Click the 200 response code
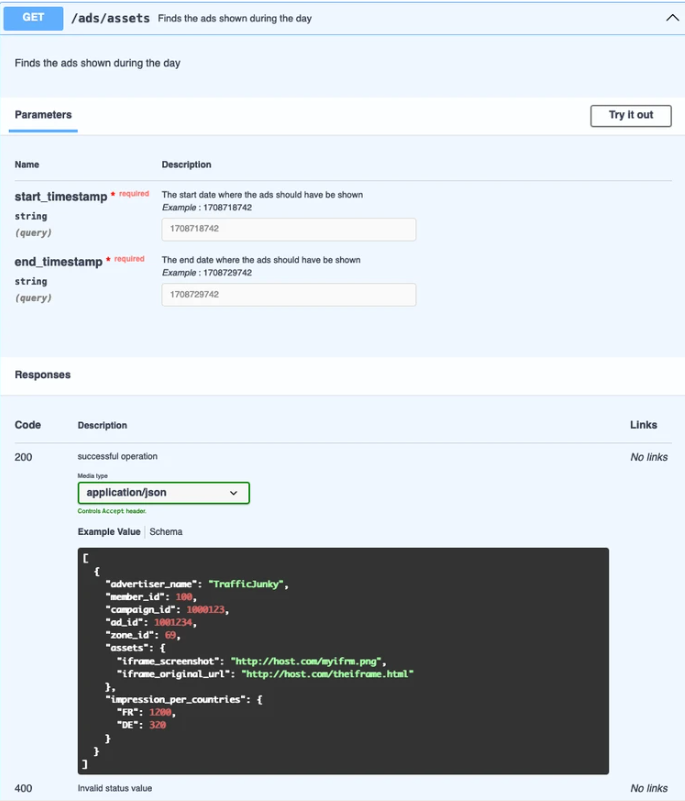Viewport: 685px width, 801px height. [23, 457]
